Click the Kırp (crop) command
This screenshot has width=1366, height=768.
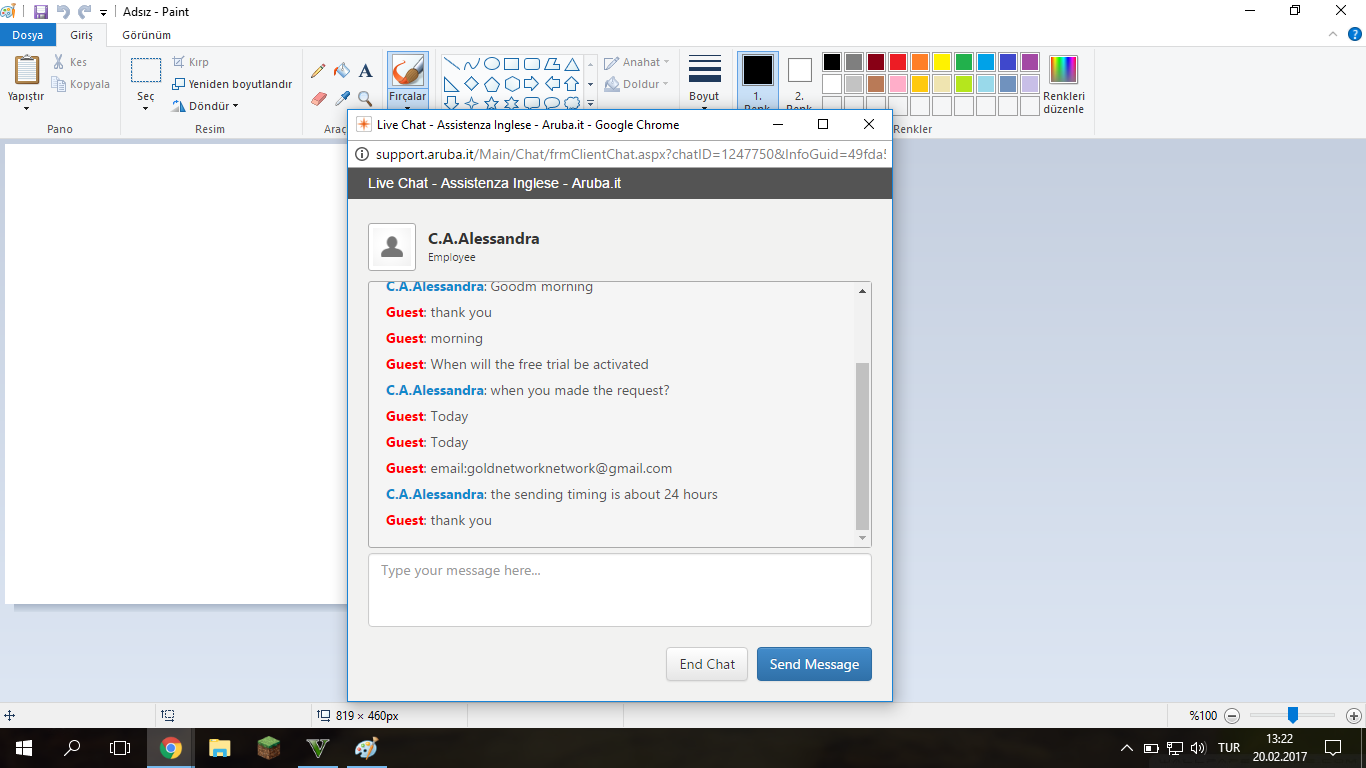click(x=191, y=62)
